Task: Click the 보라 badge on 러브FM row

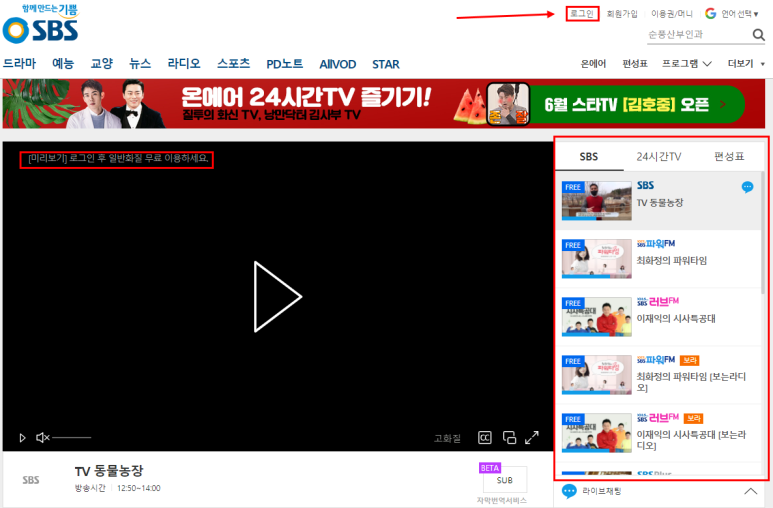Action: click(x=693, y=418)
